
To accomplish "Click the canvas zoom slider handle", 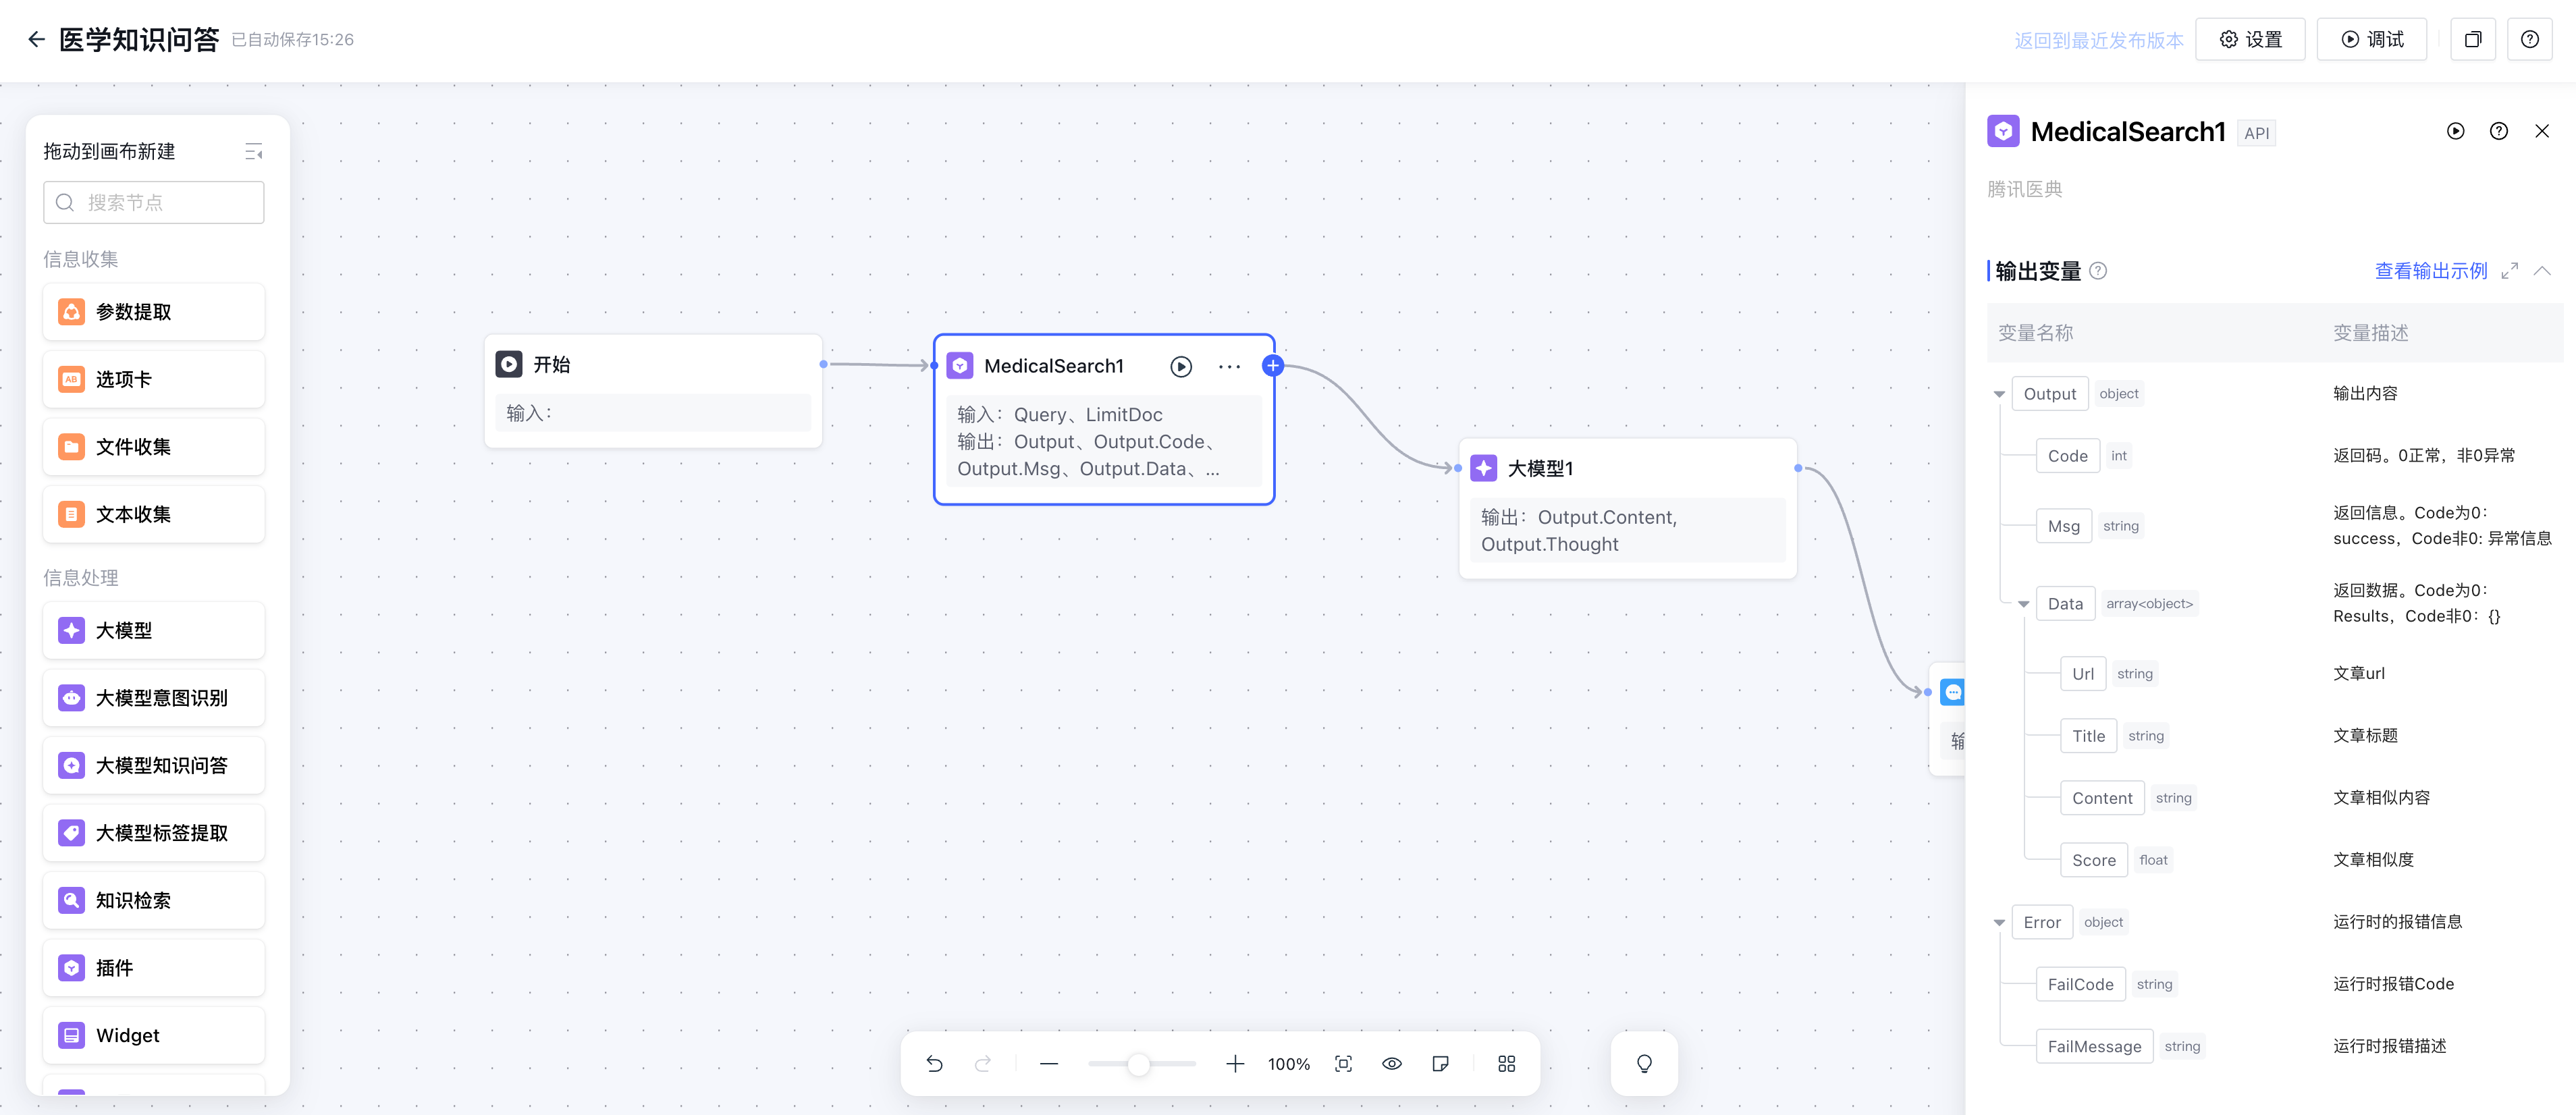I will click(x=1138, y=1064).
